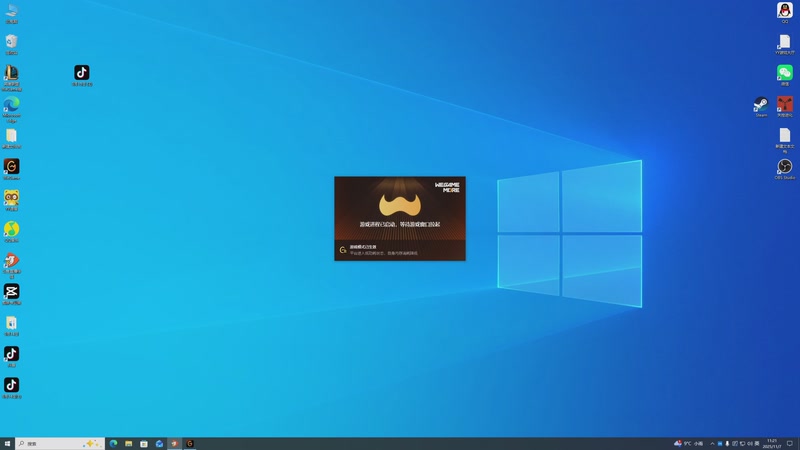Select the OBS Studio desktop shortcut
This screenshot has height=450, width=800.
[x=785, y=167]
